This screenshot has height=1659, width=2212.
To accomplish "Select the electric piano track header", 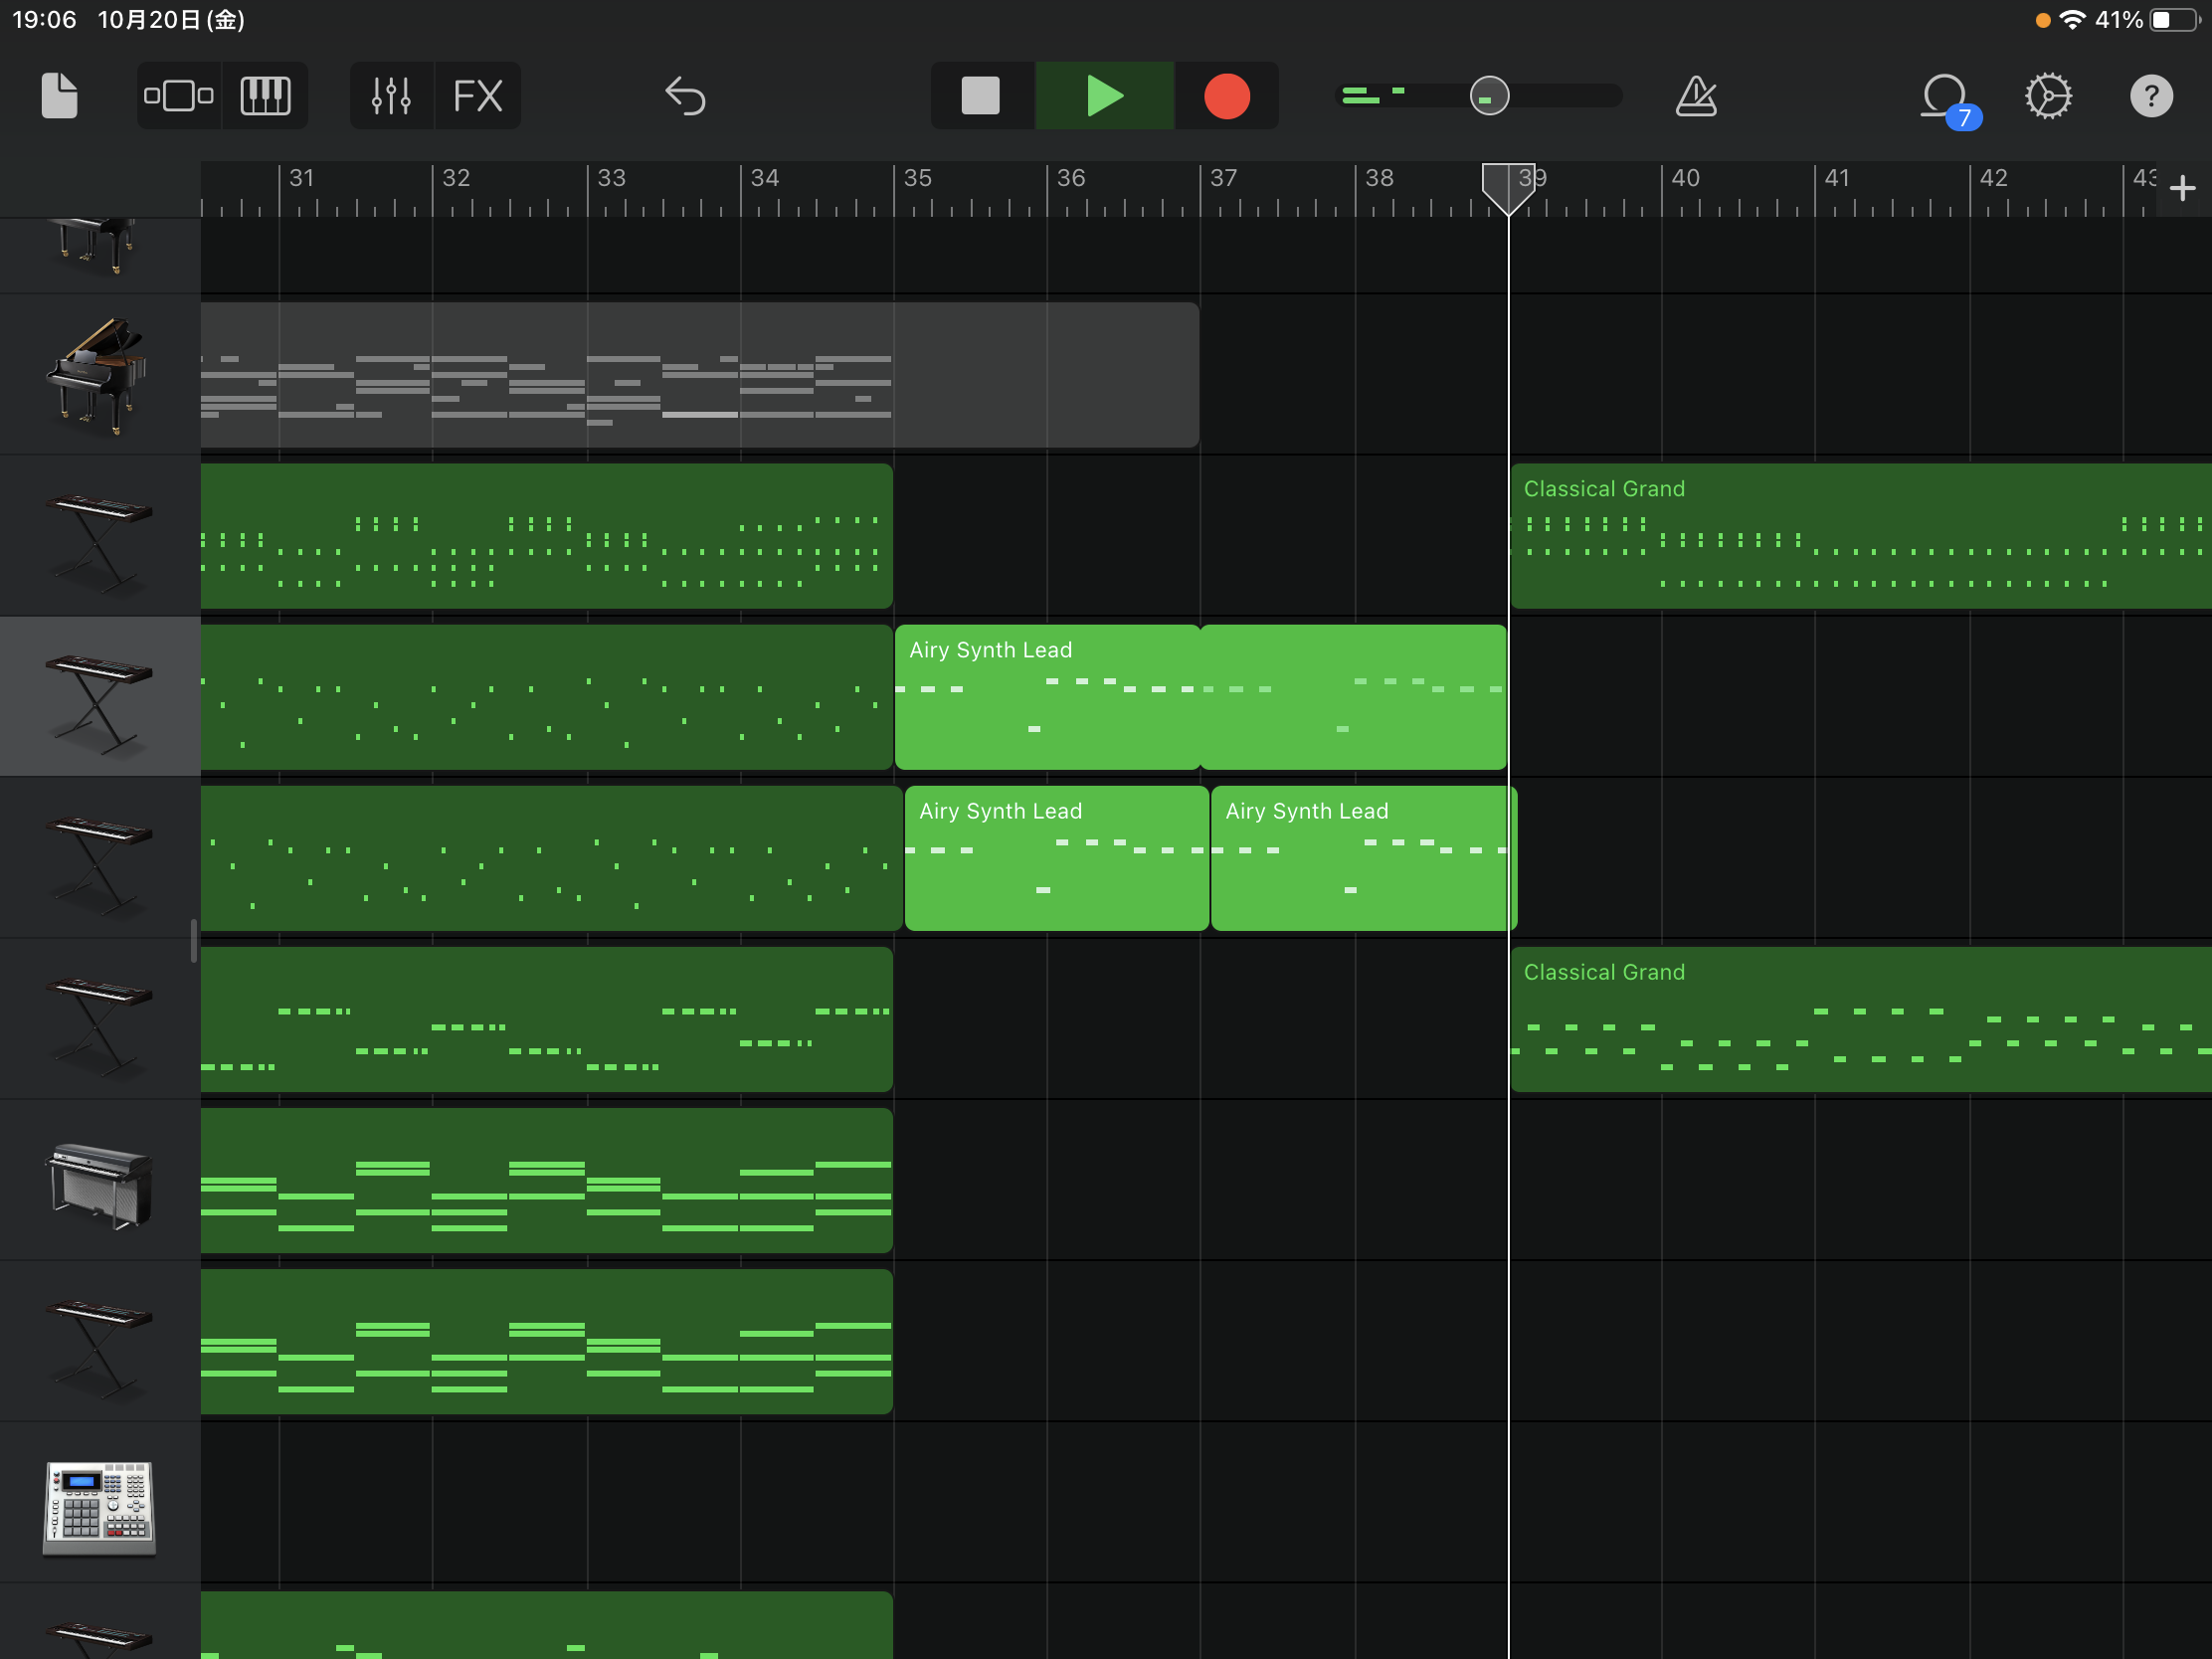I will 100,1181.
